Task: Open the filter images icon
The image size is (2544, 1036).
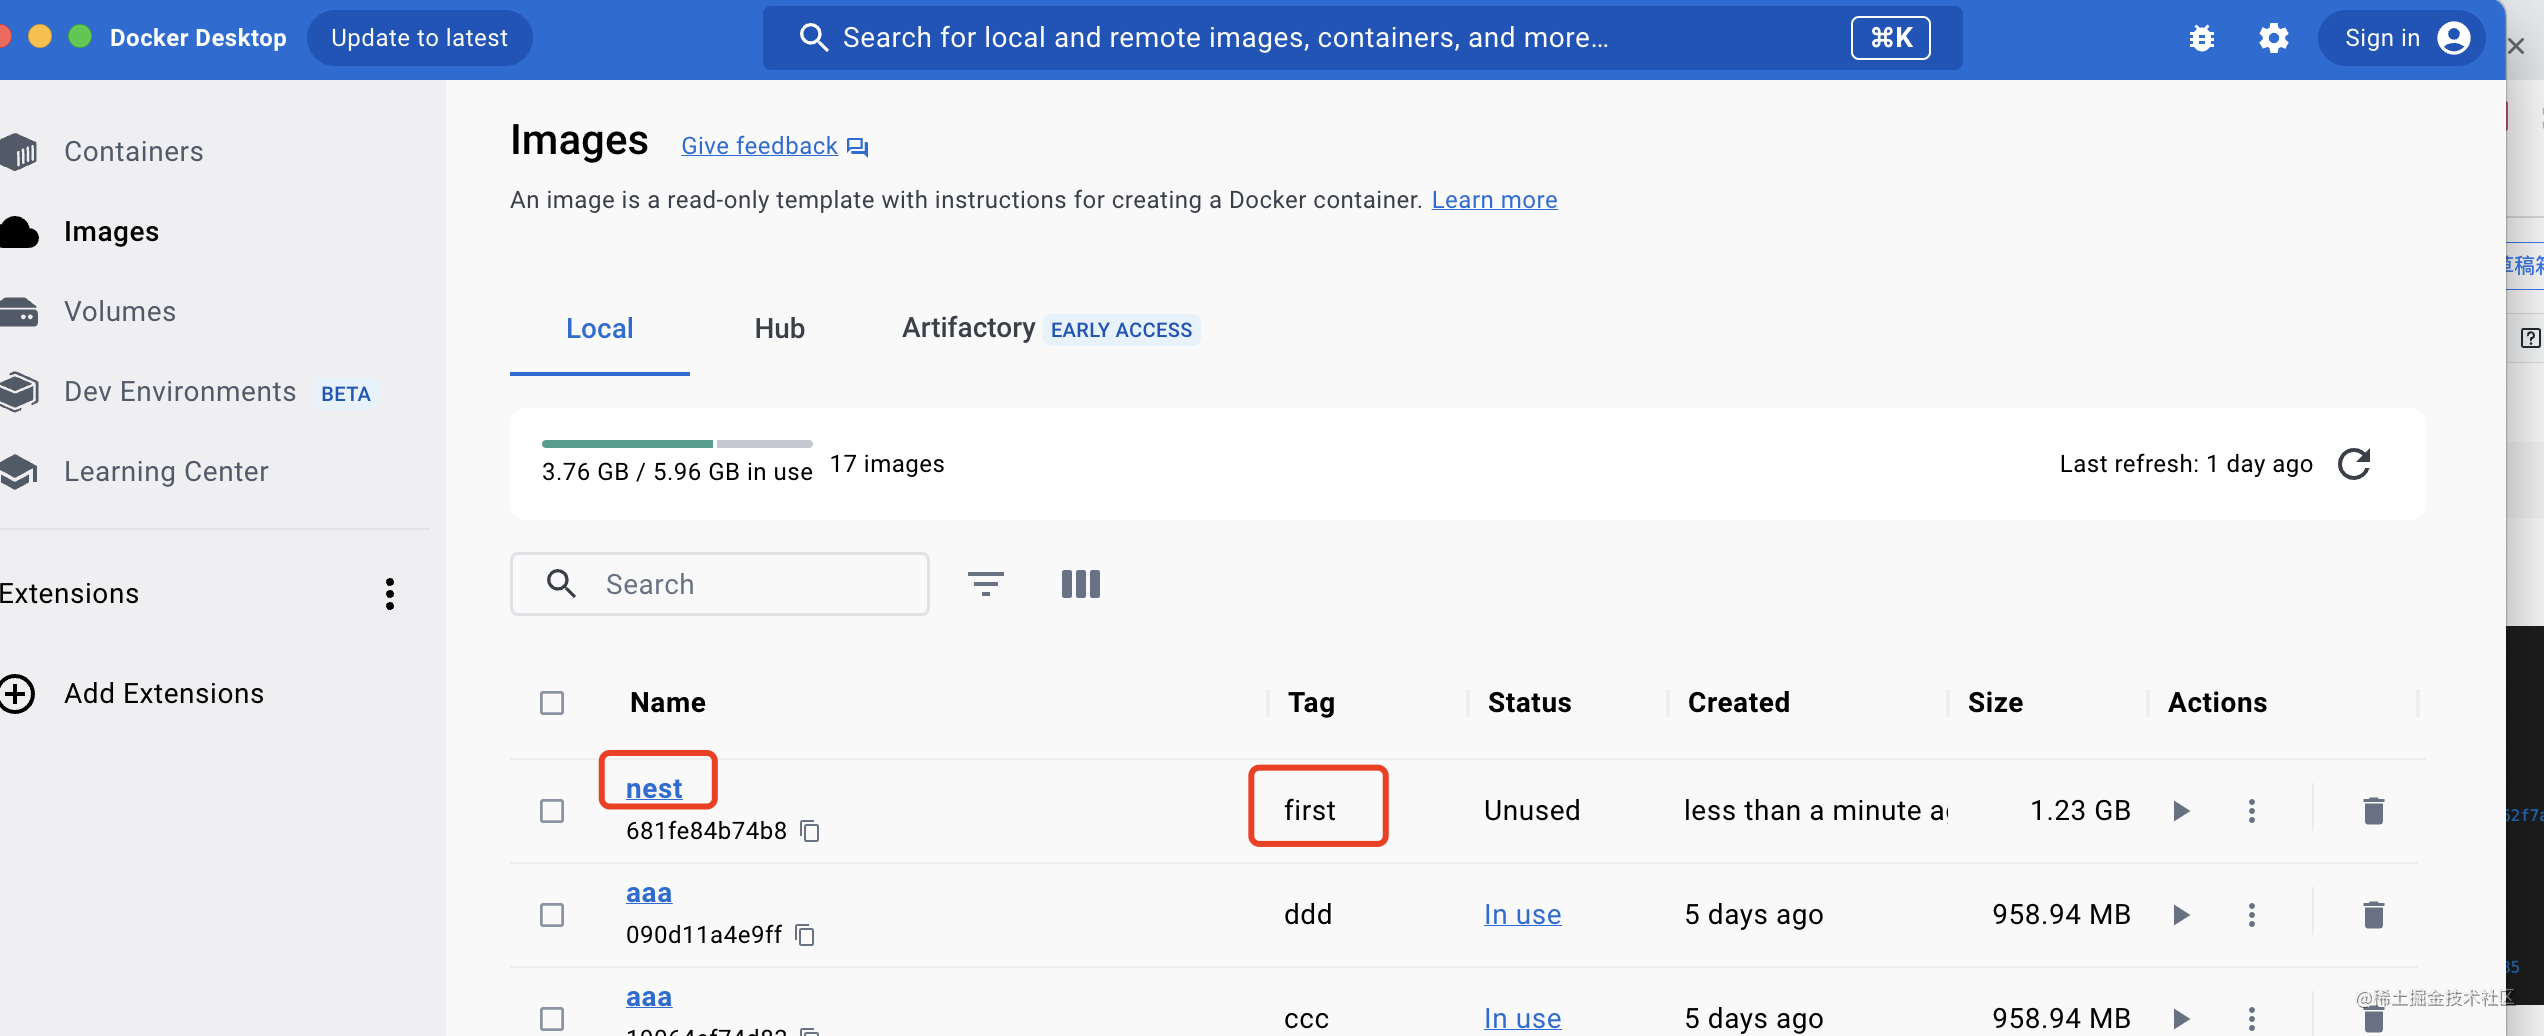Action: click(985, 584)
